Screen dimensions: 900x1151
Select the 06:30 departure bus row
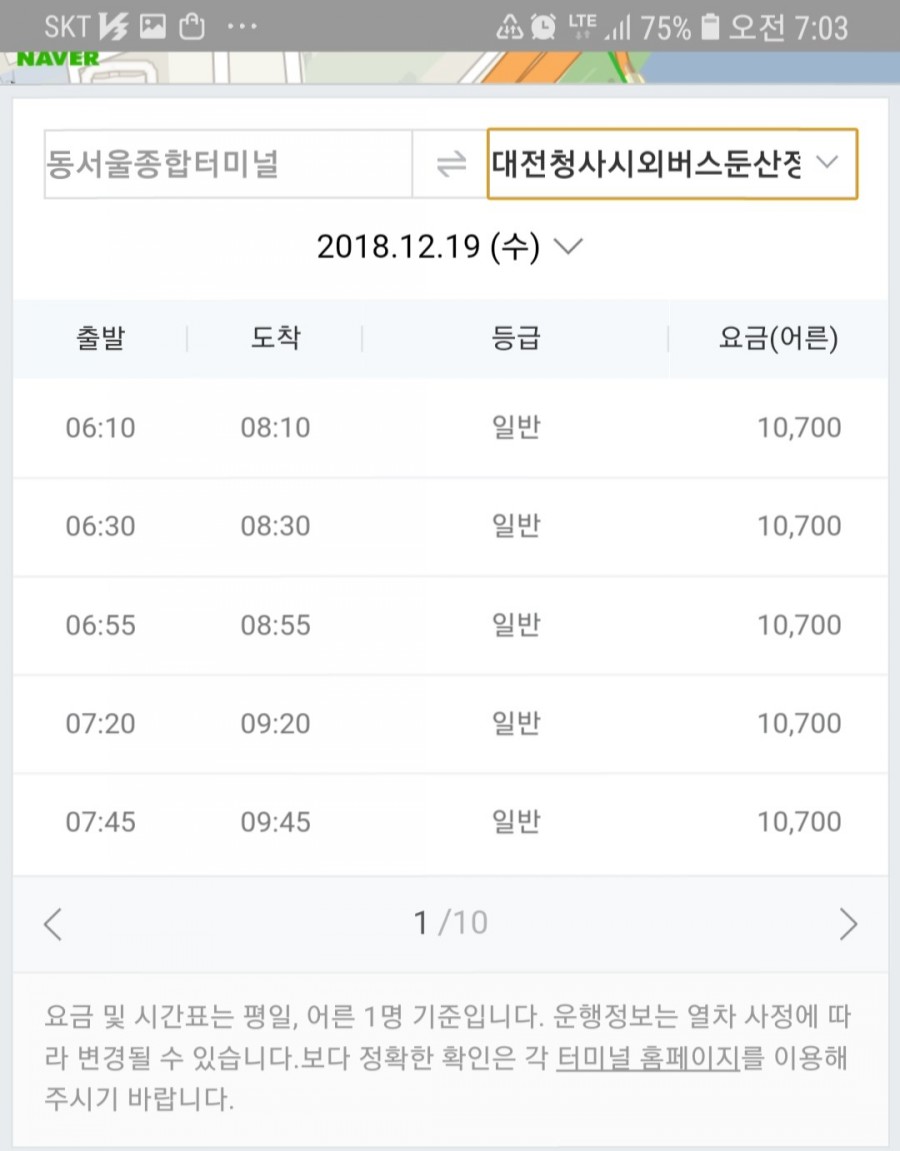450,526
